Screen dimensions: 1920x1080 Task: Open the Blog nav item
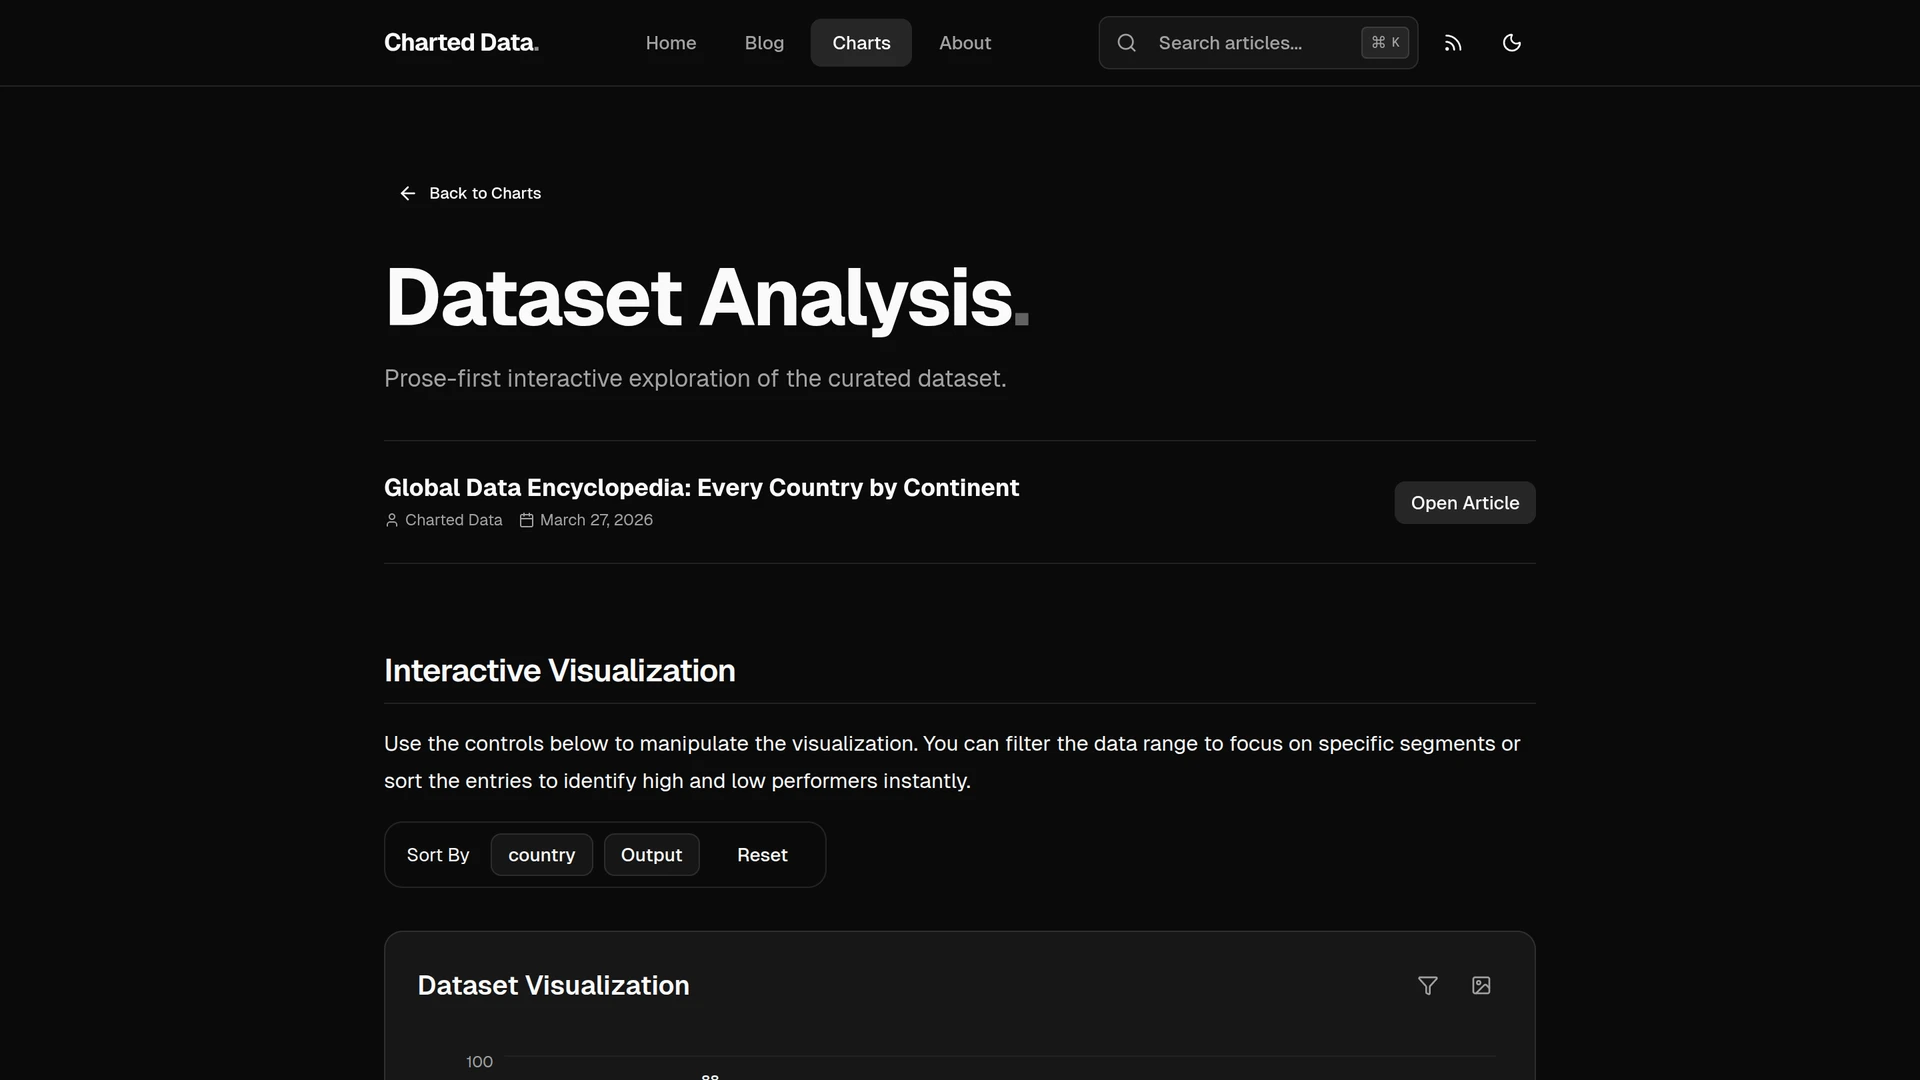pos(764,43)
